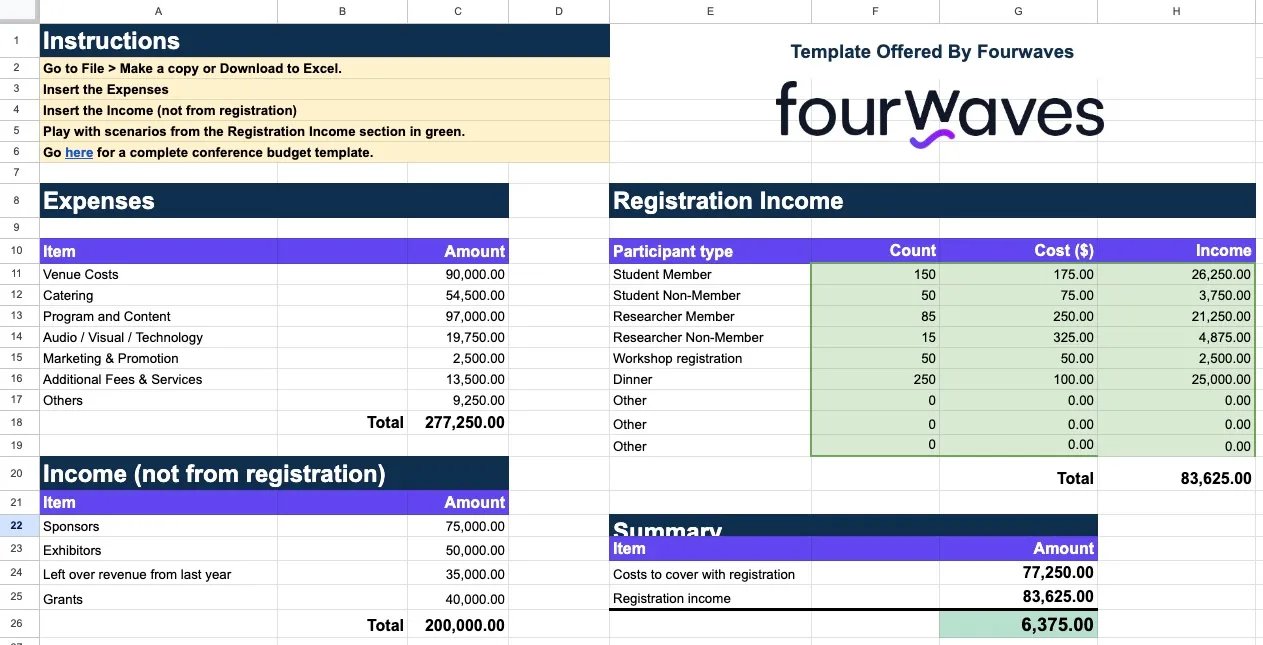Click the Expenses total 277,250.00 cell
This screenshot has height=645, width=1263.
point(458,422)
